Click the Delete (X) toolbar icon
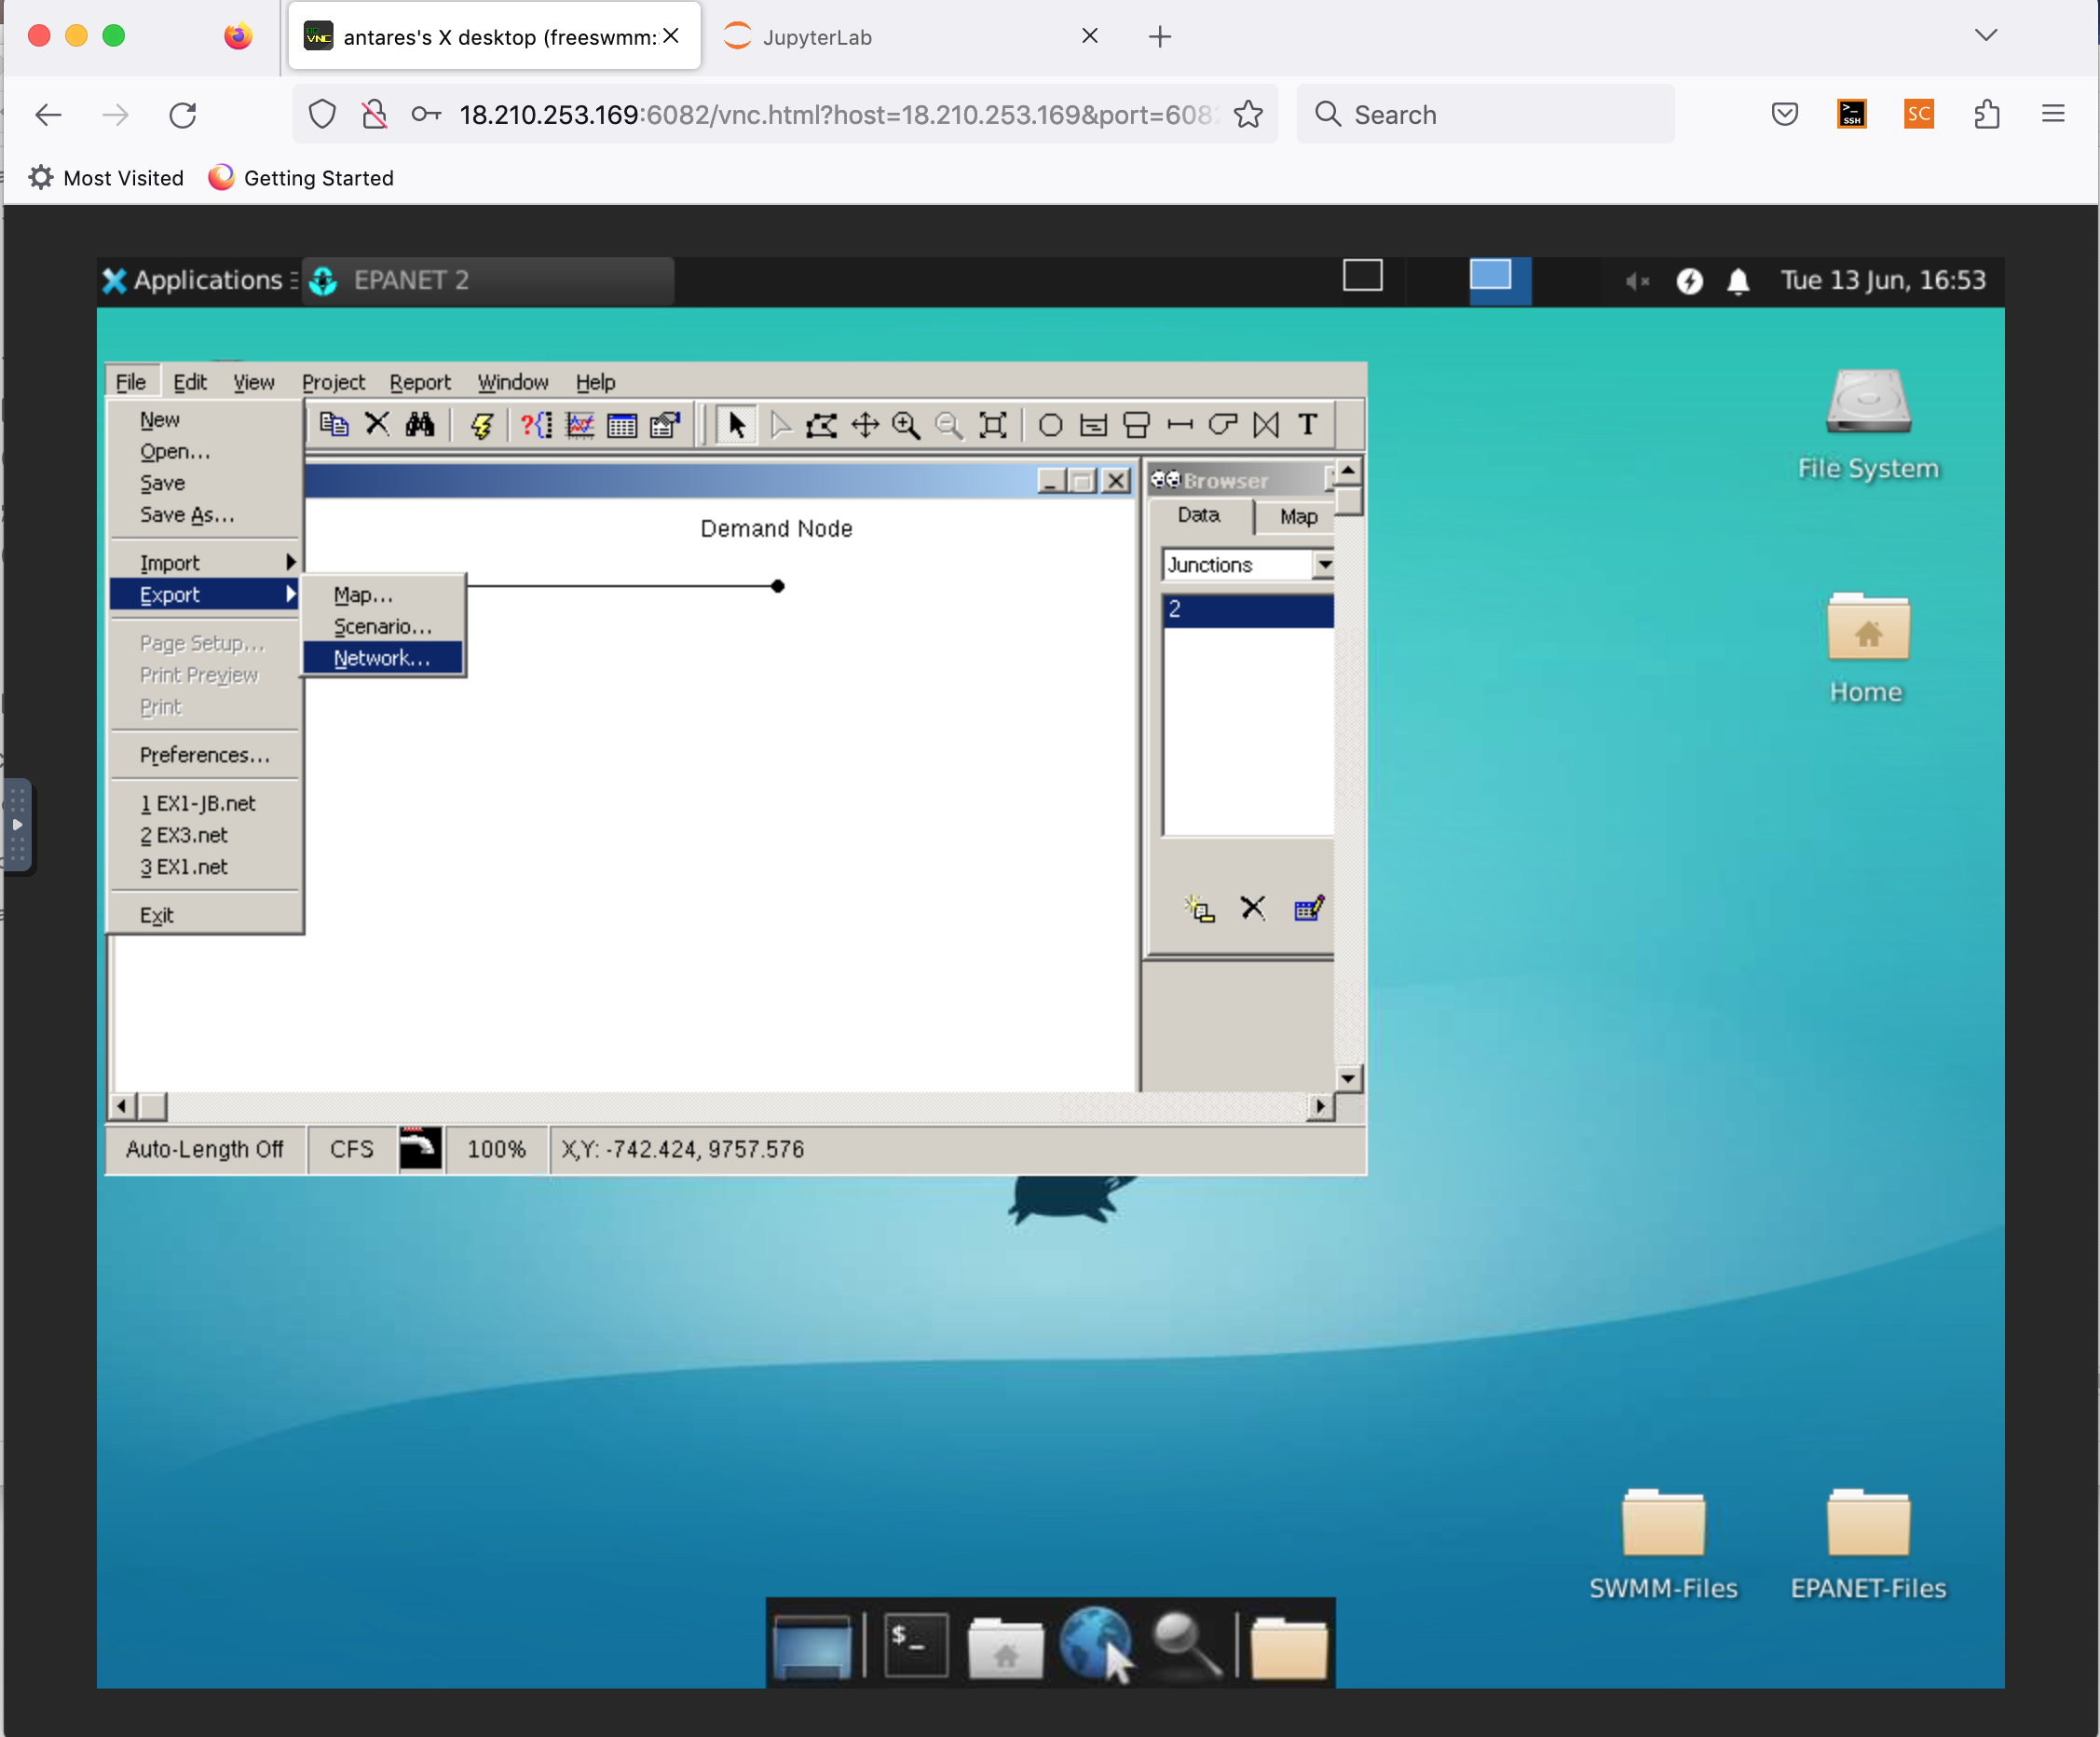This screenshot has height=1737, width=2100. 377,425
